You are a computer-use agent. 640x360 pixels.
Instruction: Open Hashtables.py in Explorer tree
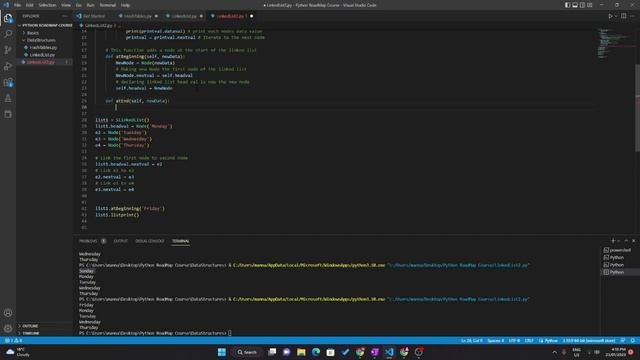(x=44, y=48)
